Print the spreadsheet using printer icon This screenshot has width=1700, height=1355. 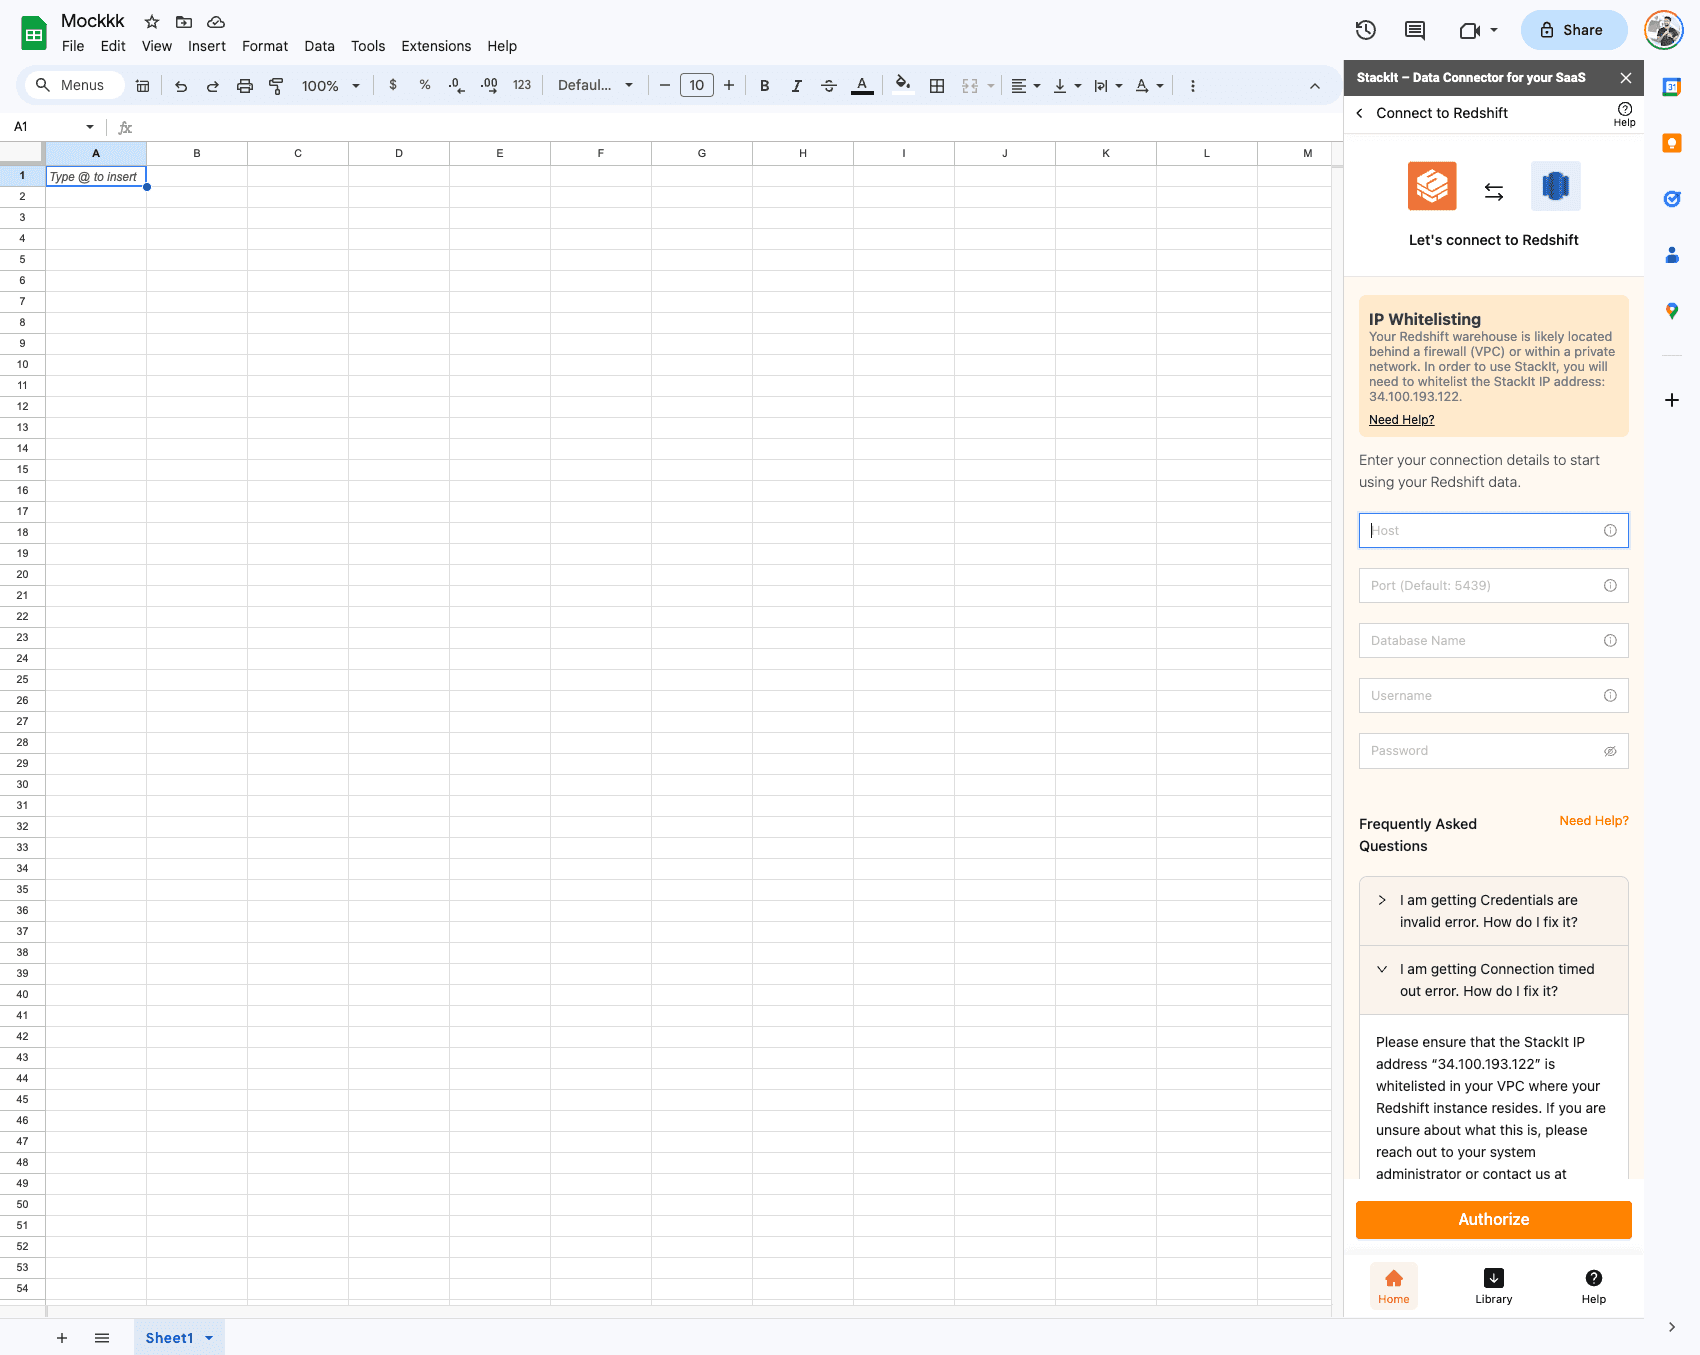[245, 86]
